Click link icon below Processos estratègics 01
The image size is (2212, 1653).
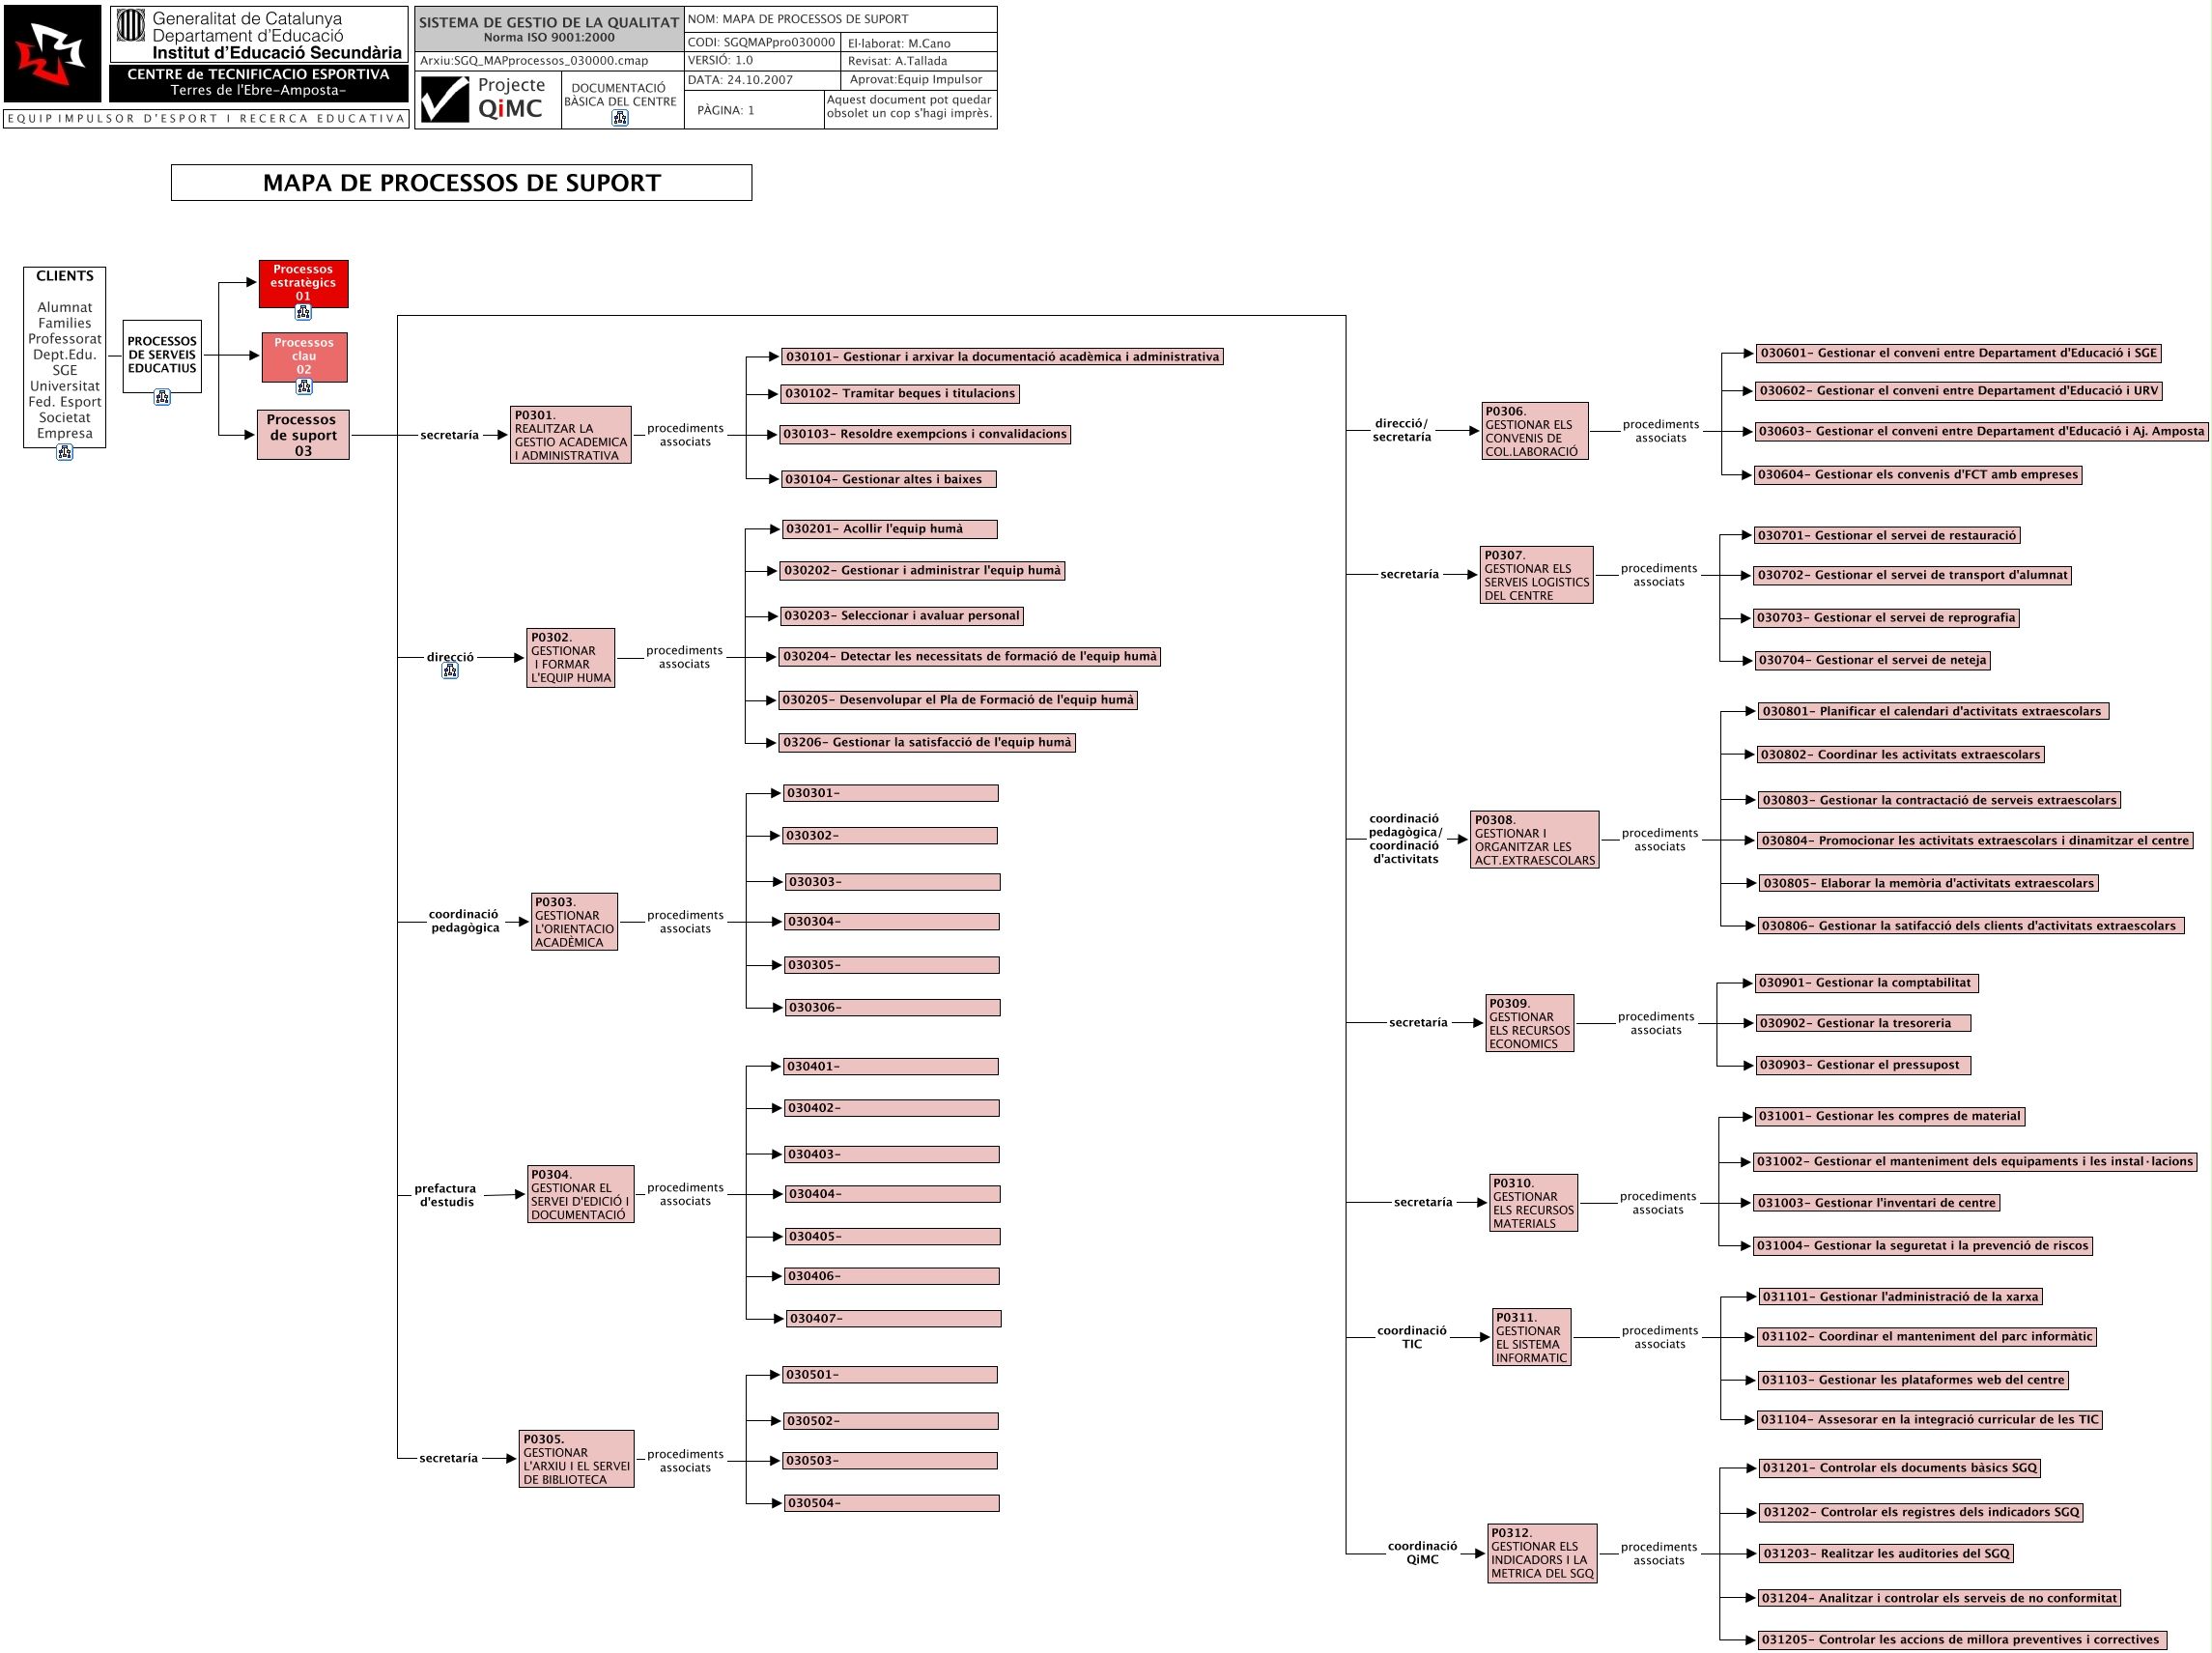[x=303, y=312]
